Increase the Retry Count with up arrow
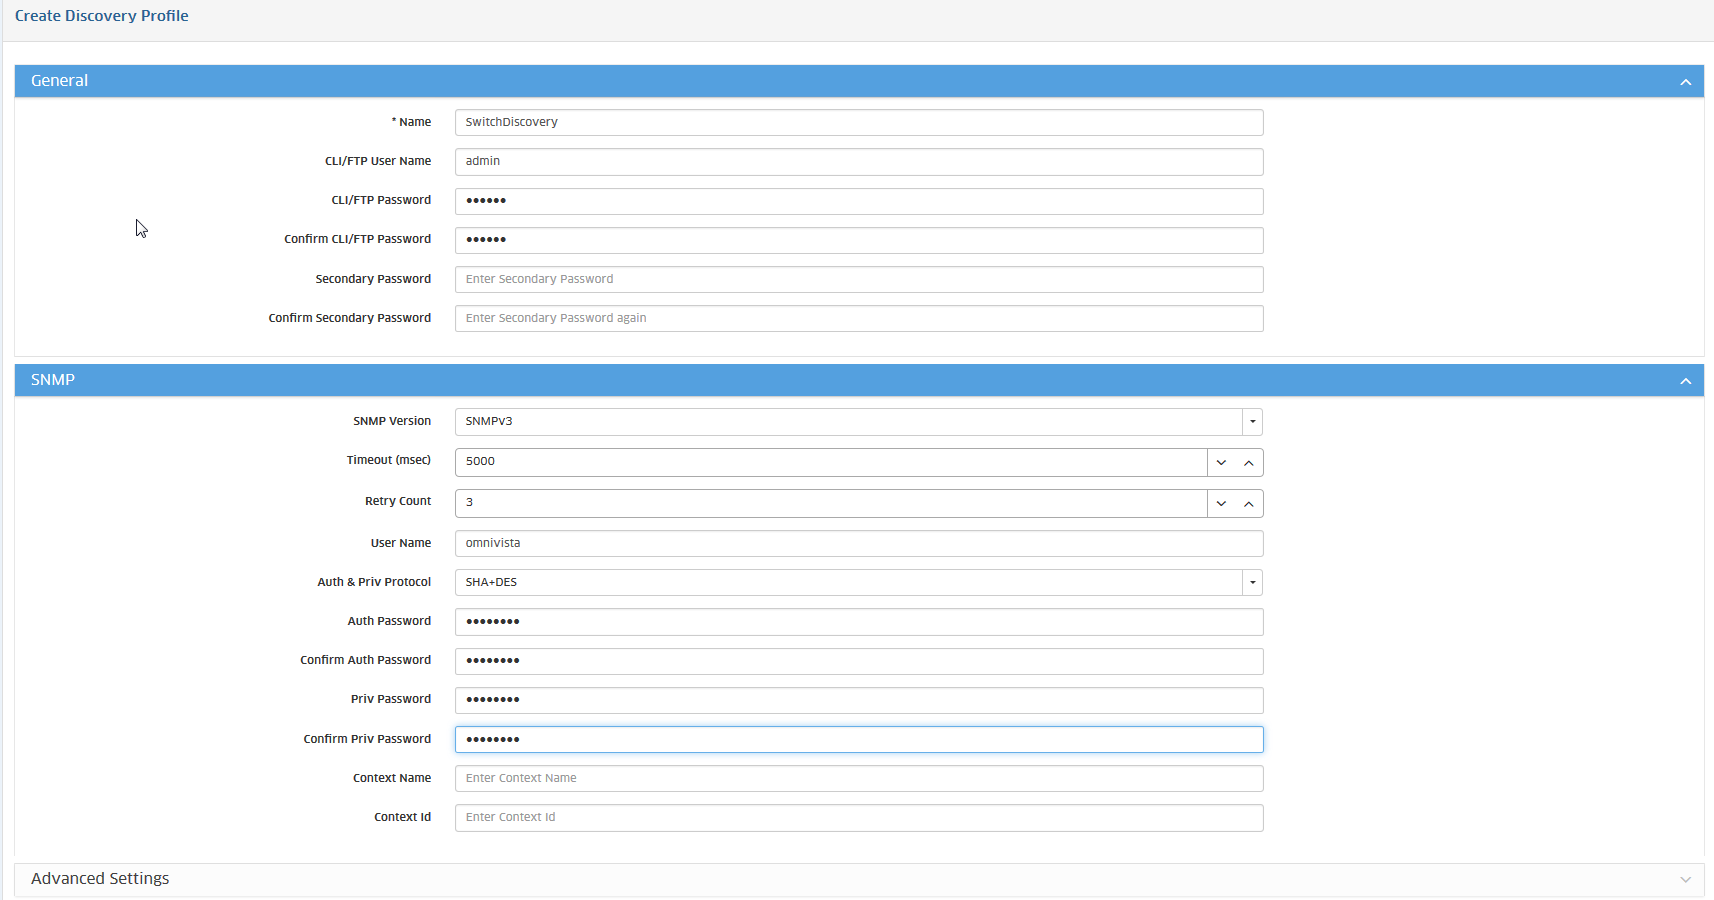The image size is (1714, 900). tap(1248, 504)
